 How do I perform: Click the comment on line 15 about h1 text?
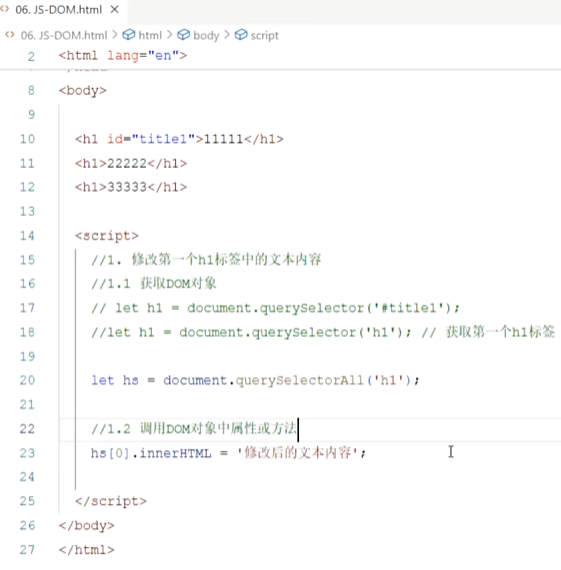[x=206, y=260]
